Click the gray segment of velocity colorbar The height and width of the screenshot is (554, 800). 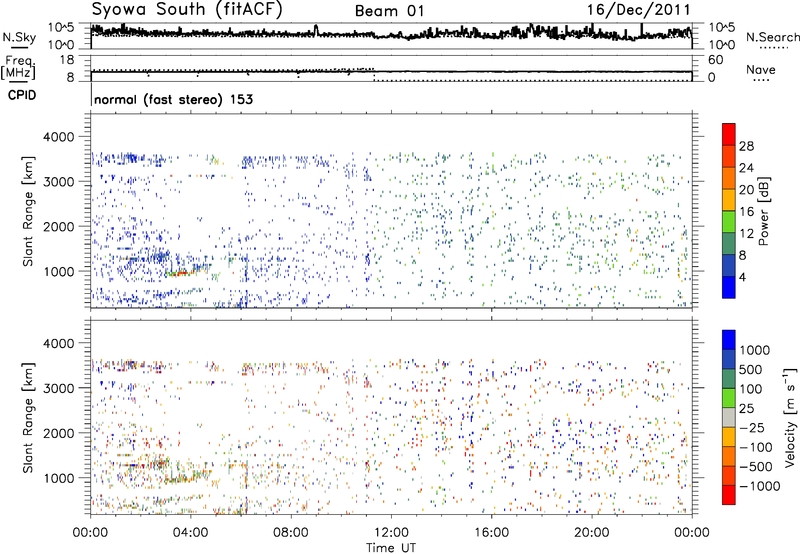729,418
